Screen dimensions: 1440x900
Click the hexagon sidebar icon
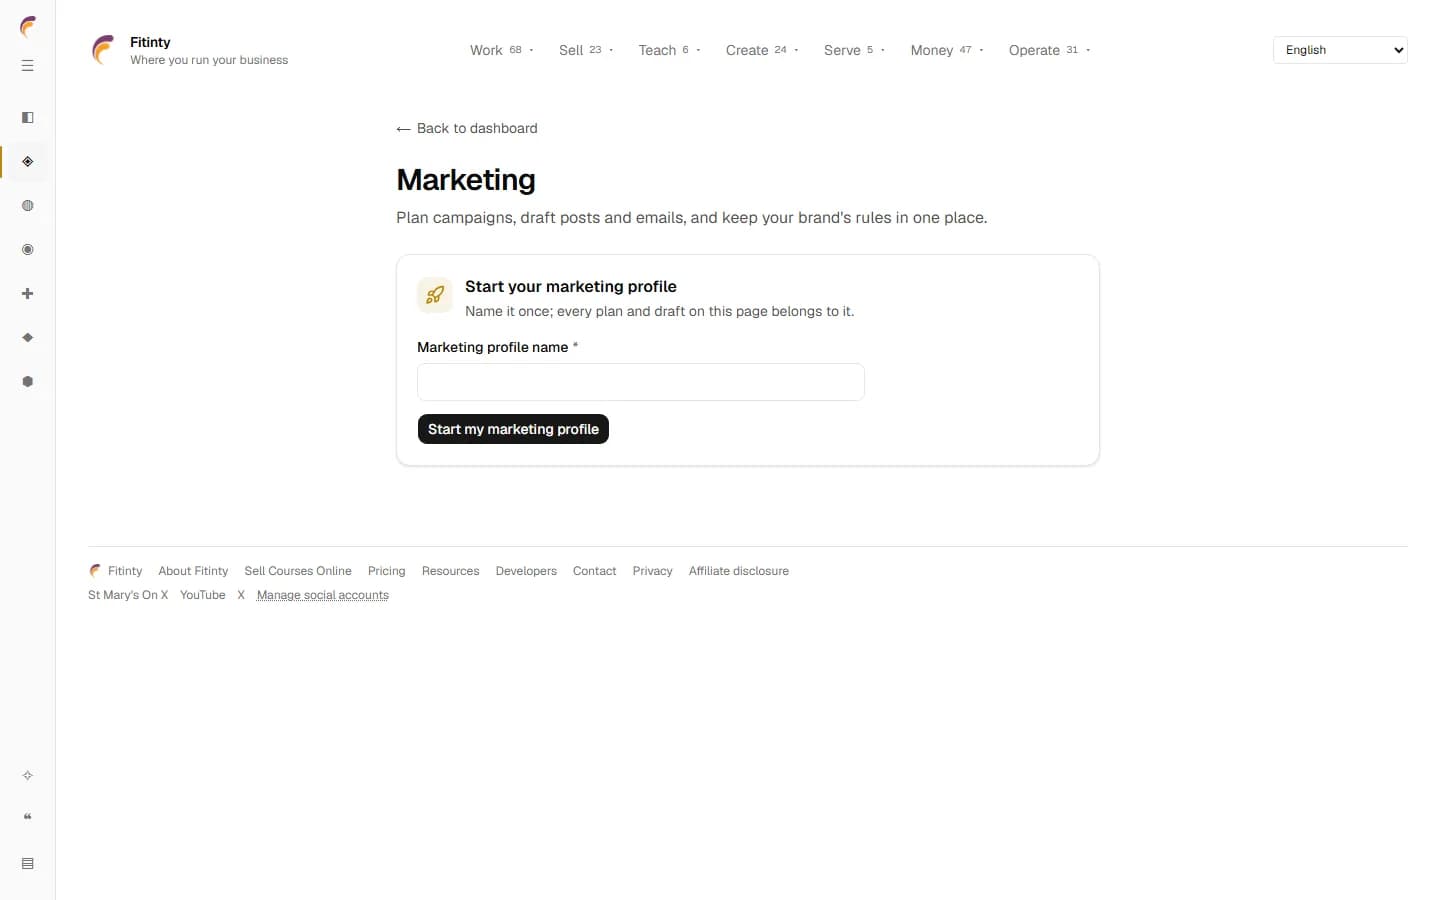point(28,382)
